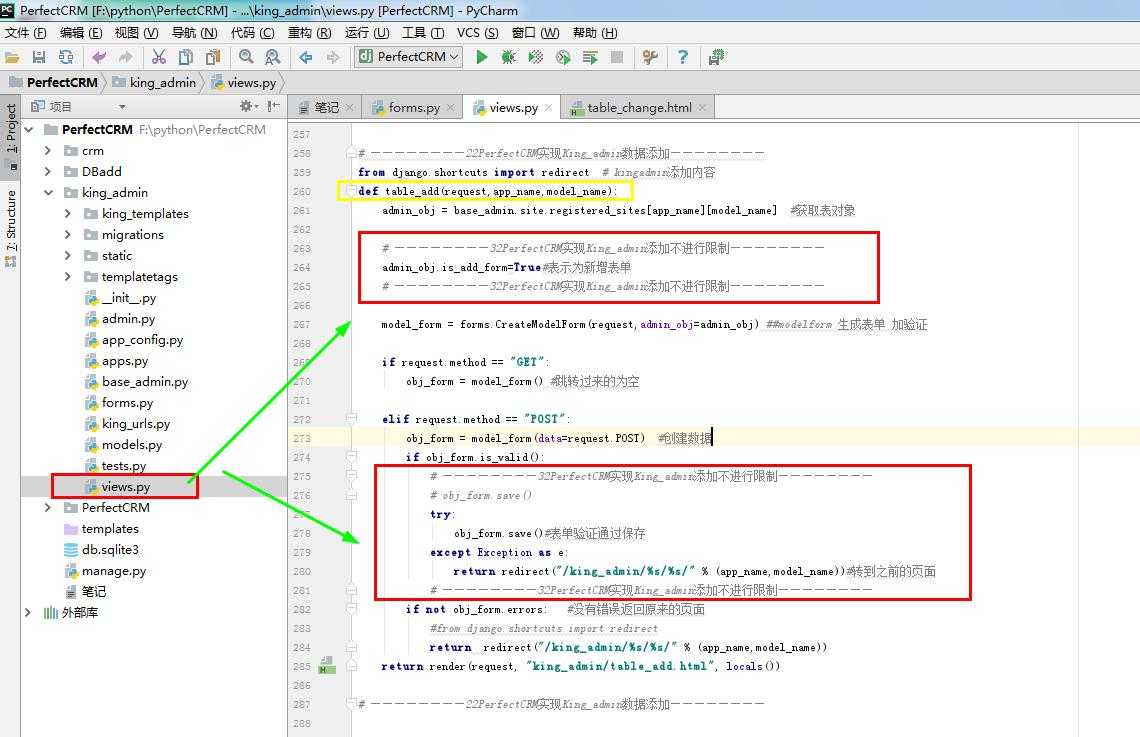Navigate Back with the left arrow icon
The image size is (1140, 737).
[306, 57]
